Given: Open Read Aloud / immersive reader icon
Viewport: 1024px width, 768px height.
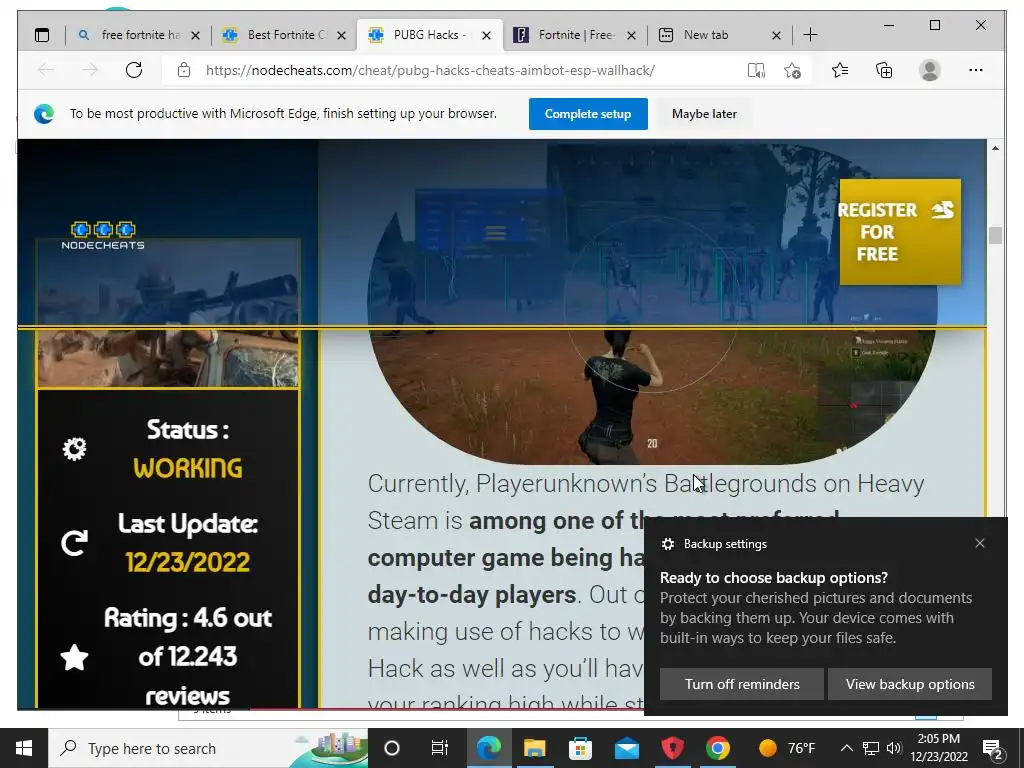Looking at the screenshot, I should click(x=756, y=70).
